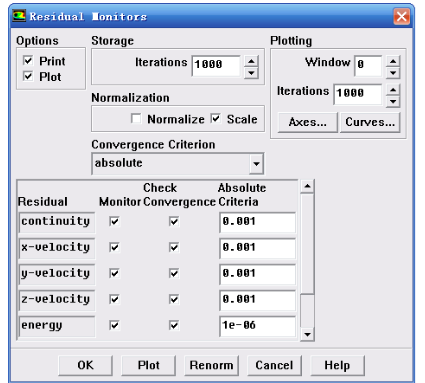Click the Renorm button
This screenshot has height=383, width=425.
click(x=211, y=365)
